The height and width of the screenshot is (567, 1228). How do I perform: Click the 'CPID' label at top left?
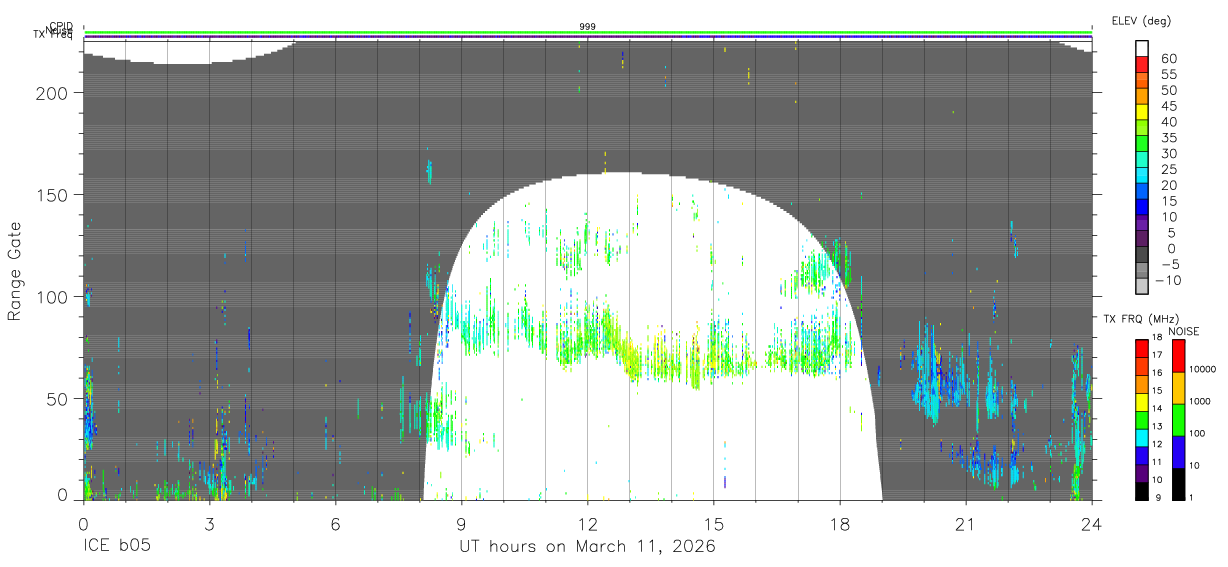pos(61,27)
